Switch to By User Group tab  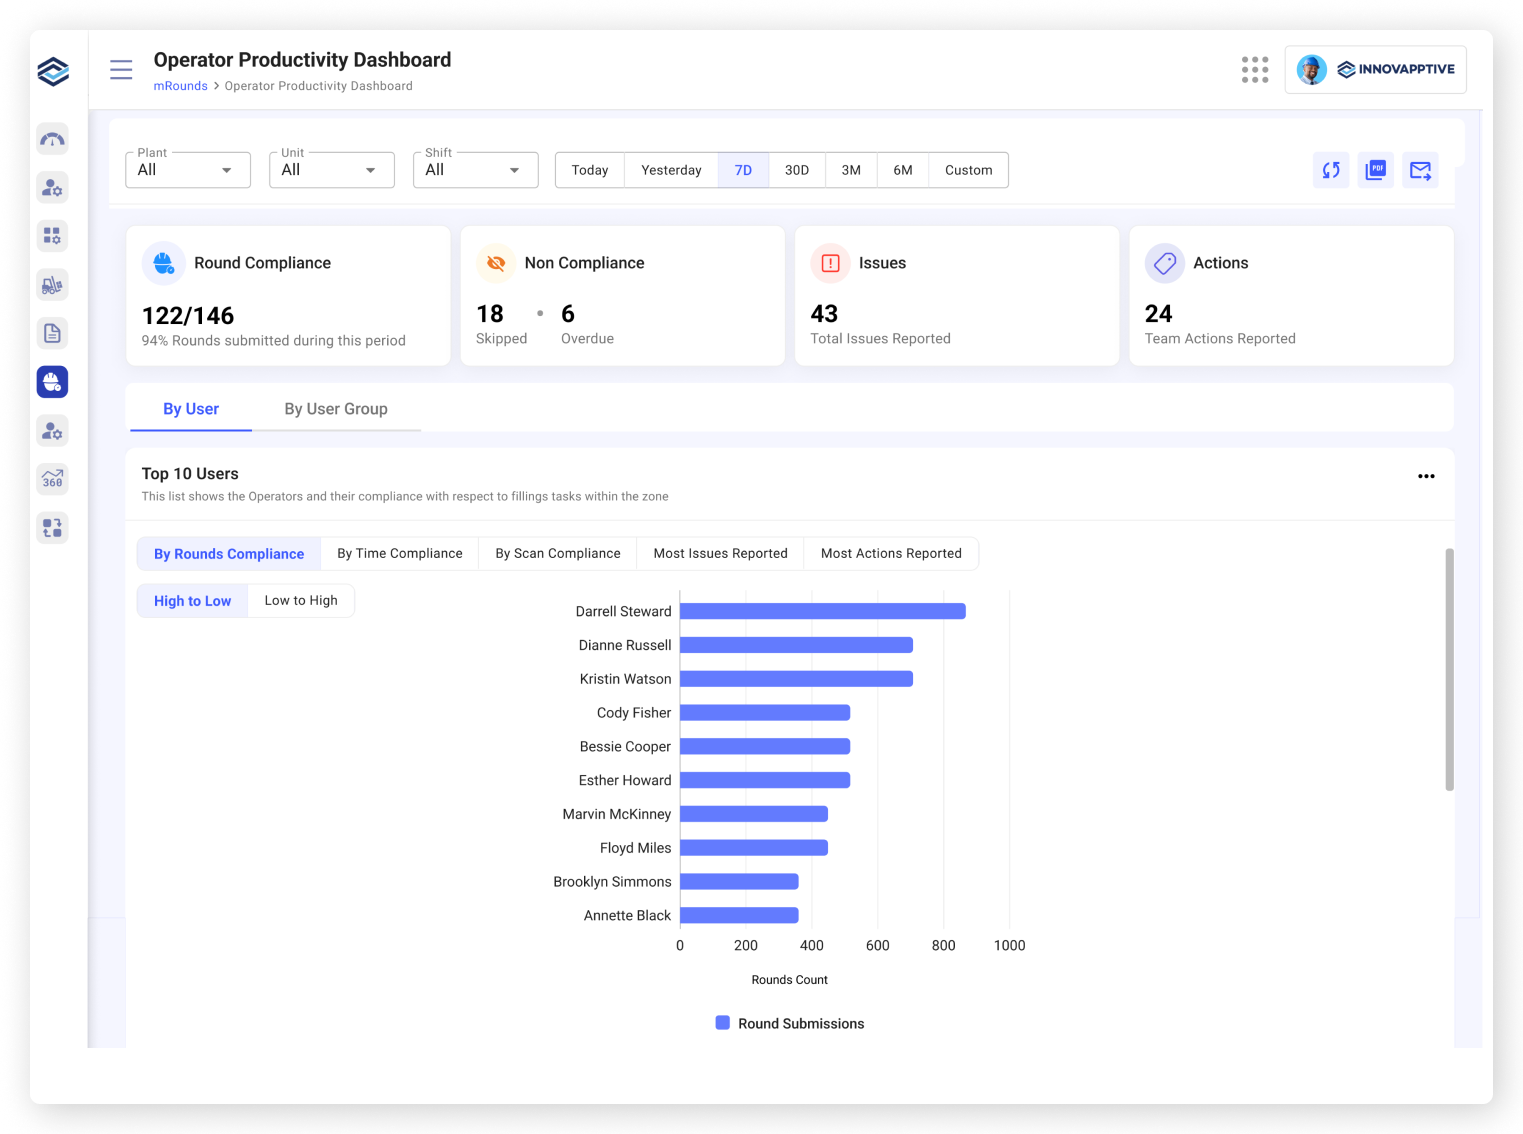click(336, 409)
